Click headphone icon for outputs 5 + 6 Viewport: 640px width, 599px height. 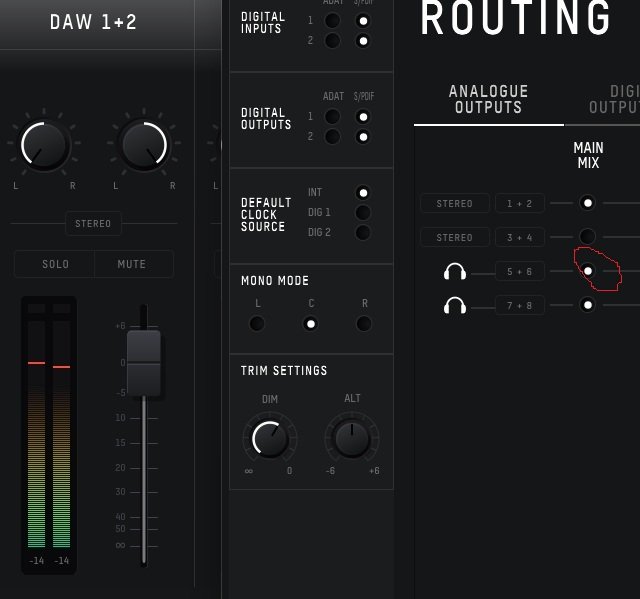click(x=455, y=272)
